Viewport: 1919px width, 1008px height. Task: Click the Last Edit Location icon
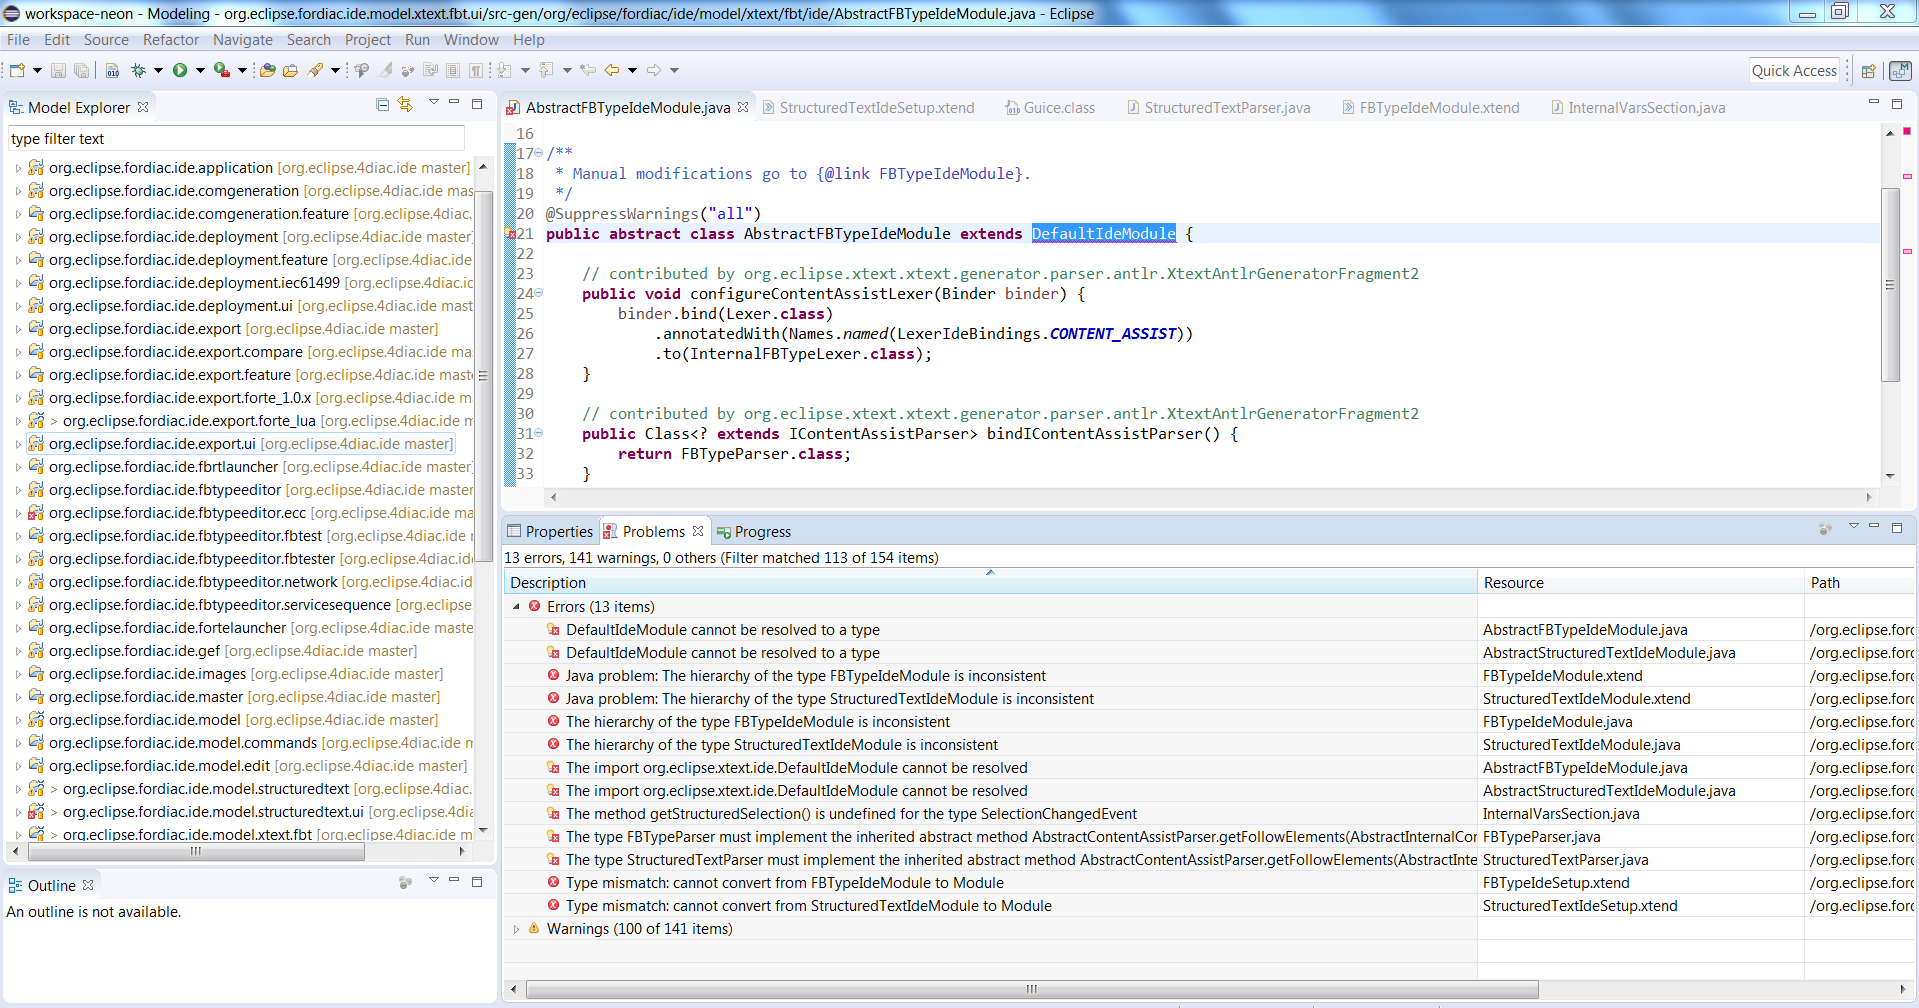click(x=588, y=70)
